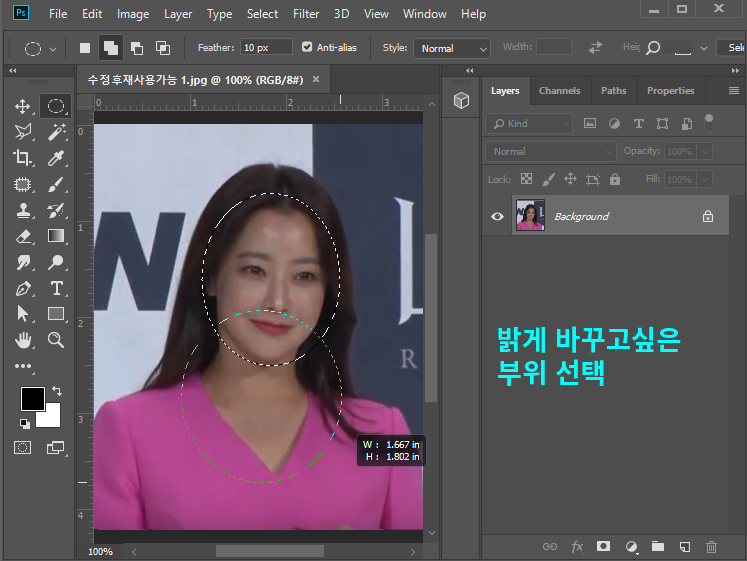The width and height of the screenshot is (747, 561).
Task: Open the Image menu
Action: pos(133,14)
